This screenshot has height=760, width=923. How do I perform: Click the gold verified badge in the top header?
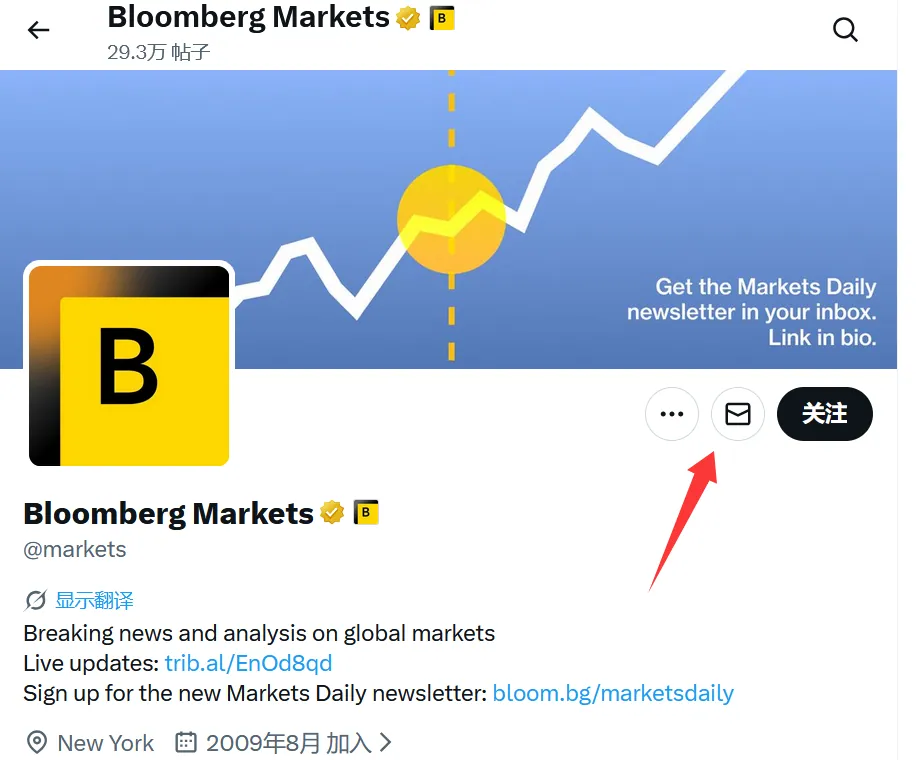tap(407, 17)
